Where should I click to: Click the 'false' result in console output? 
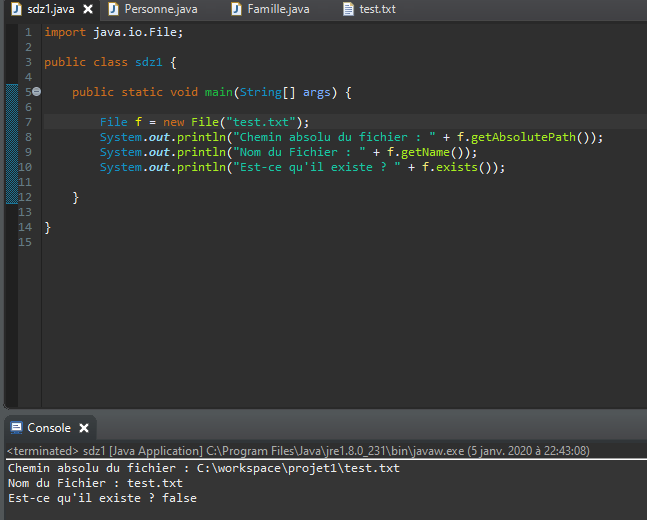click(179, 498)
